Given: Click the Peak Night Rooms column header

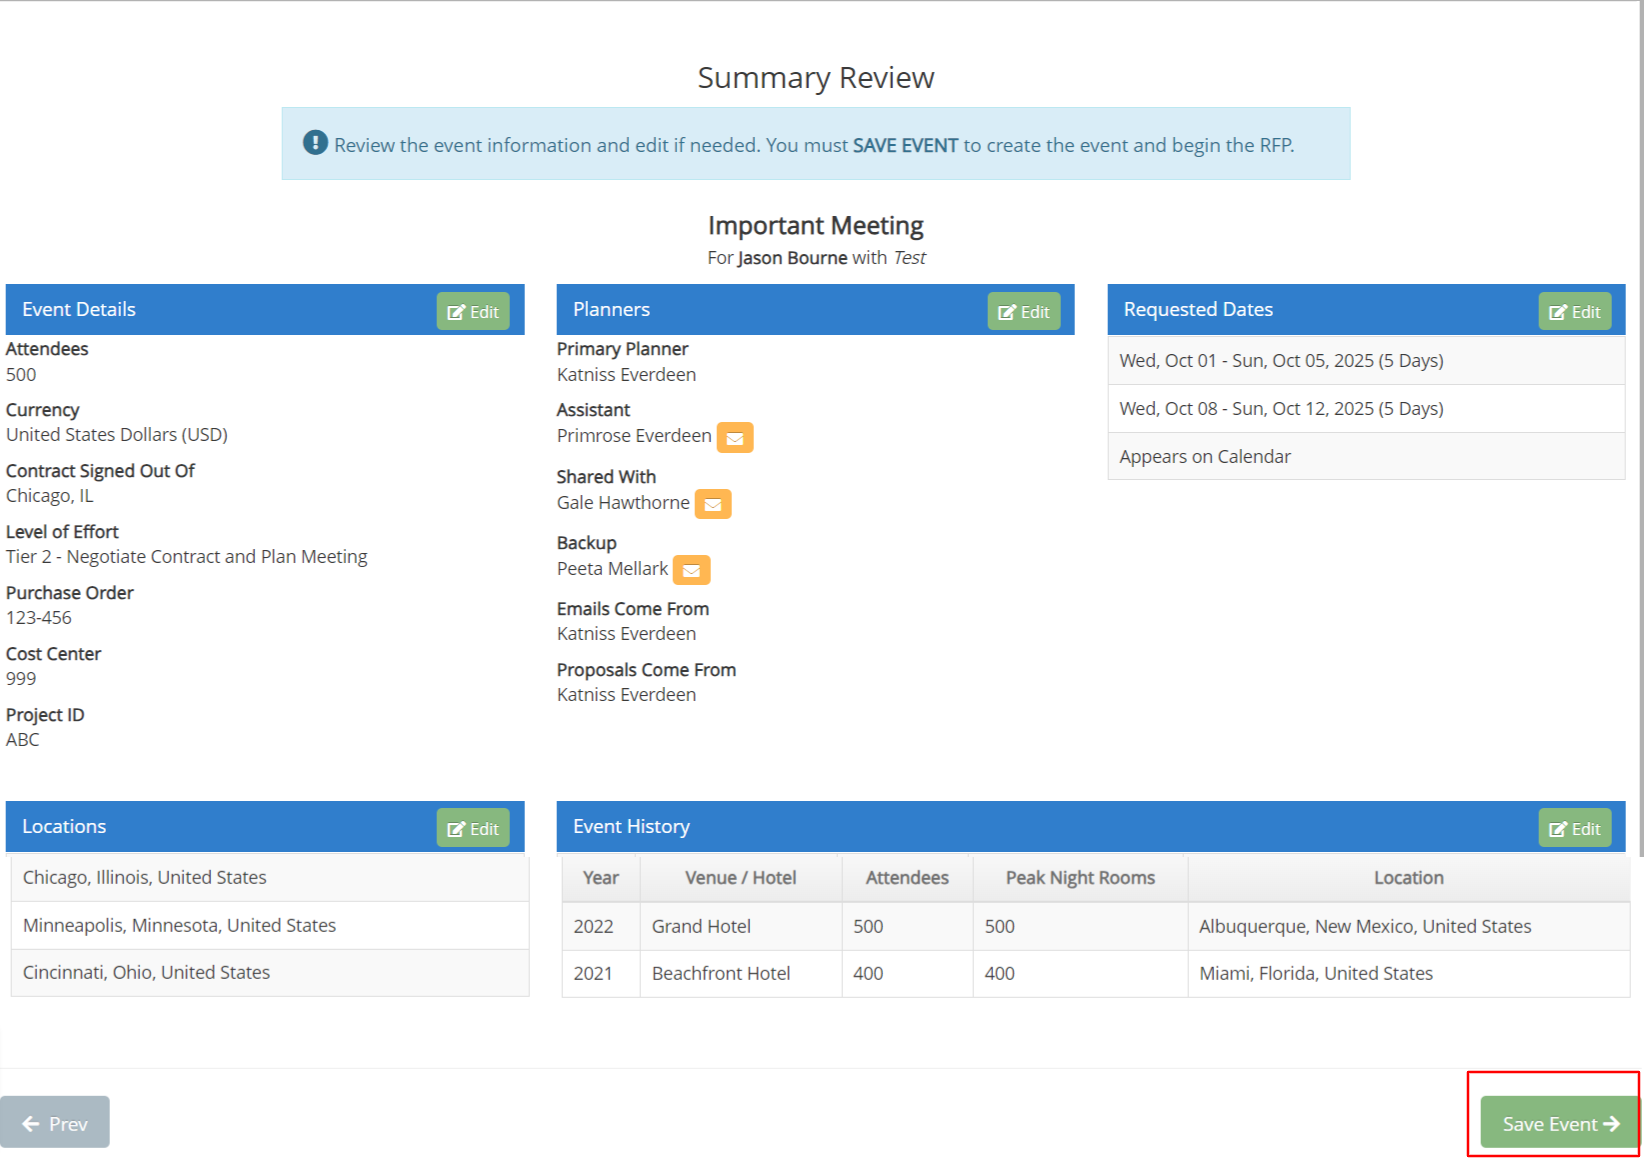Looking at the screenshot, I should 1079,878.
